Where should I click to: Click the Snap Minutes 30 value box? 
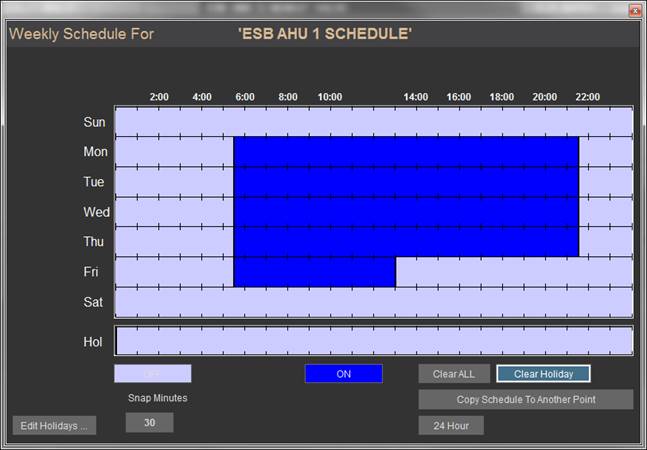coord(149,423)
